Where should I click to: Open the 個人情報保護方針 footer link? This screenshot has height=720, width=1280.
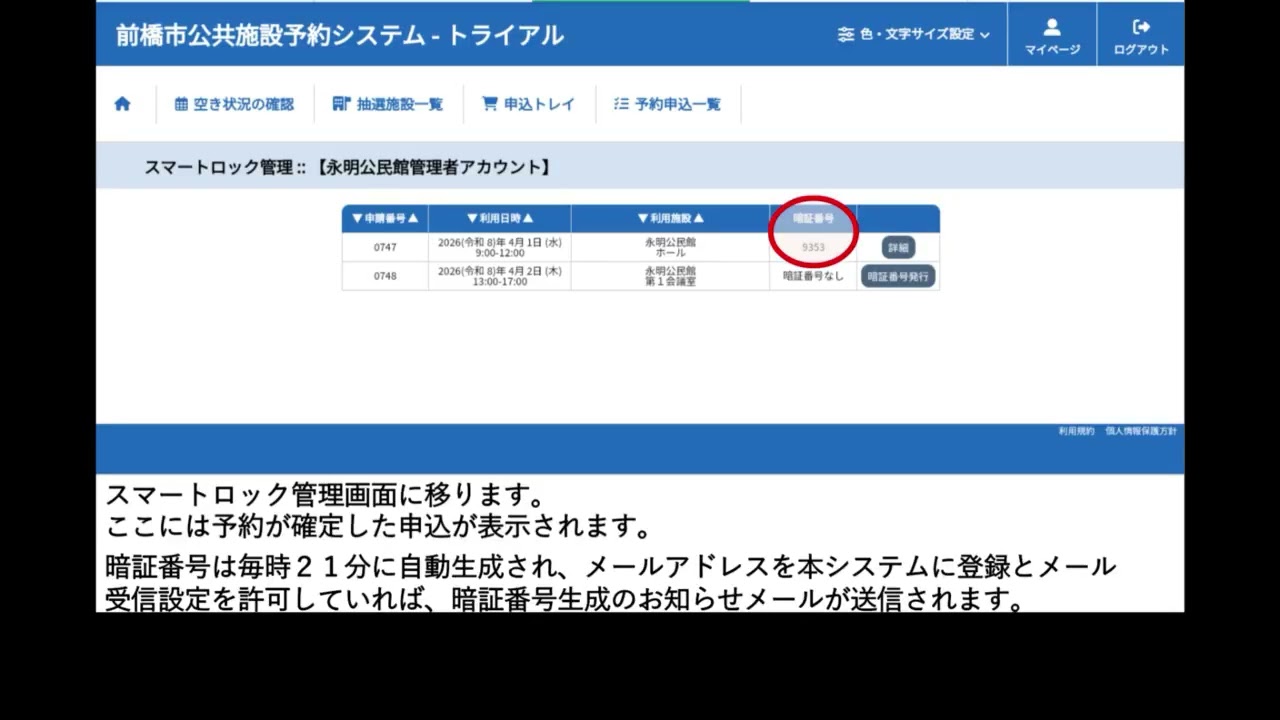click(1141, 431)
